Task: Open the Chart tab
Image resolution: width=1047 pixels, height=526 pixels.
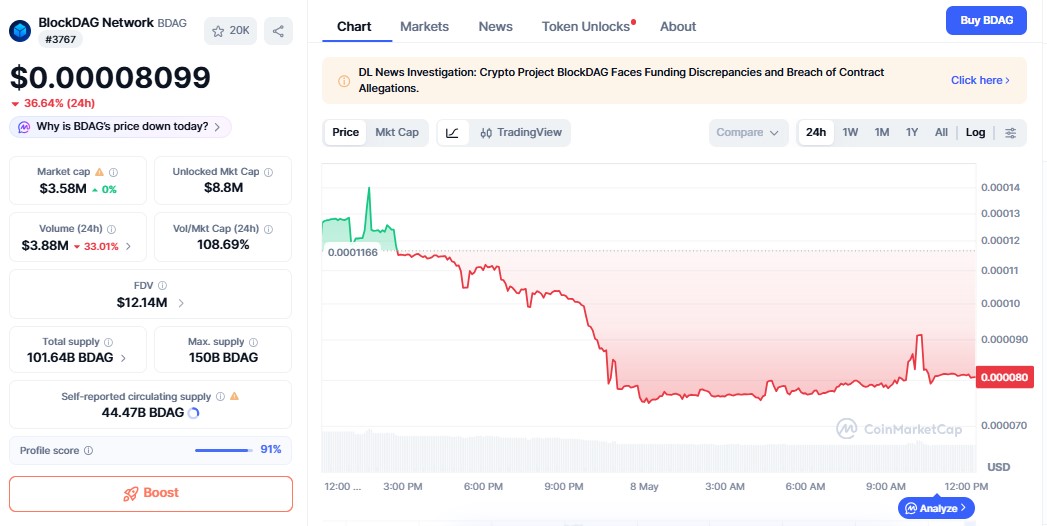Action: [x=354, y=27]
